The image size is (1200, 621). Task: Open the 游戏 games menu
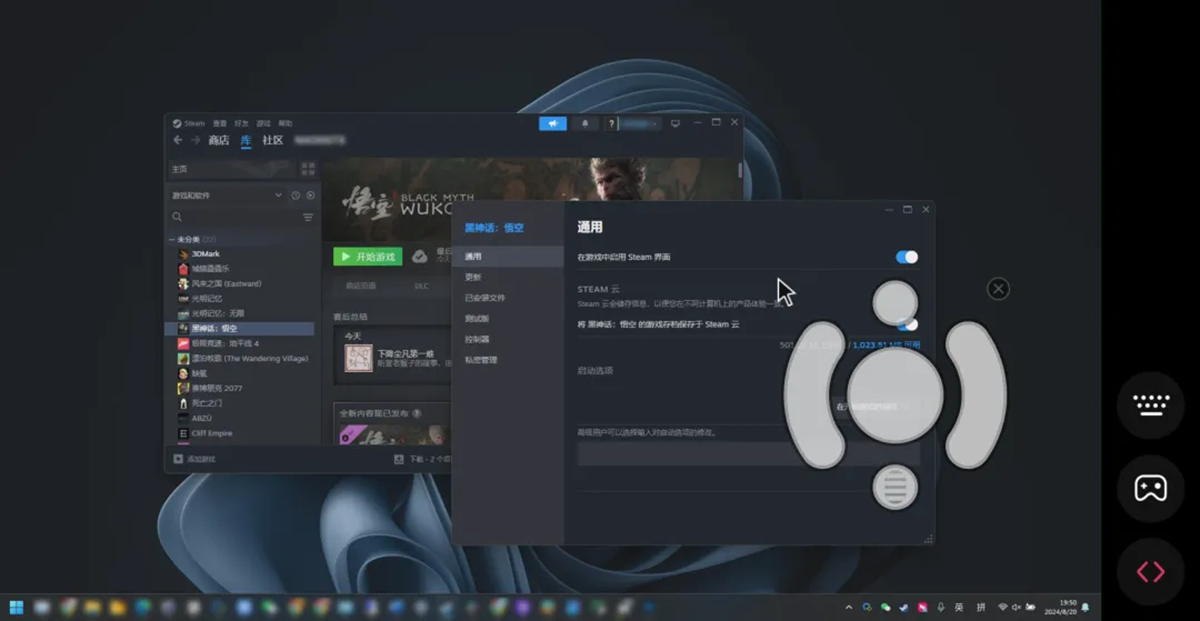pos(263,123)
